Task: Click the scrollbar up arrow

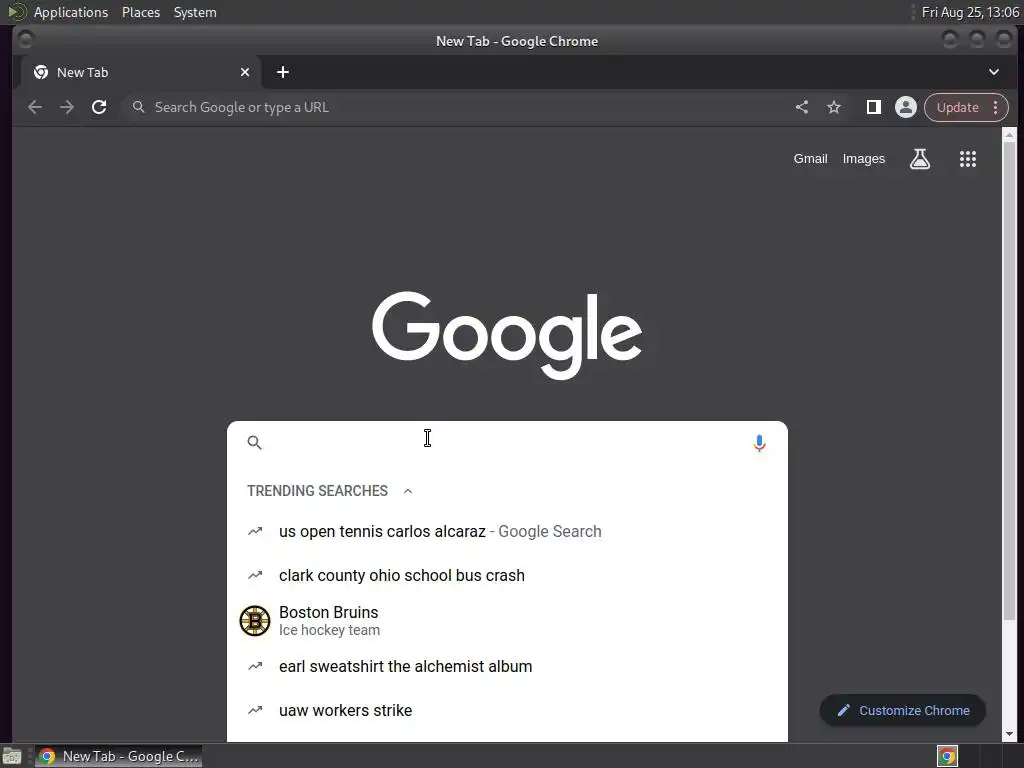Action: coord(1009,135)
